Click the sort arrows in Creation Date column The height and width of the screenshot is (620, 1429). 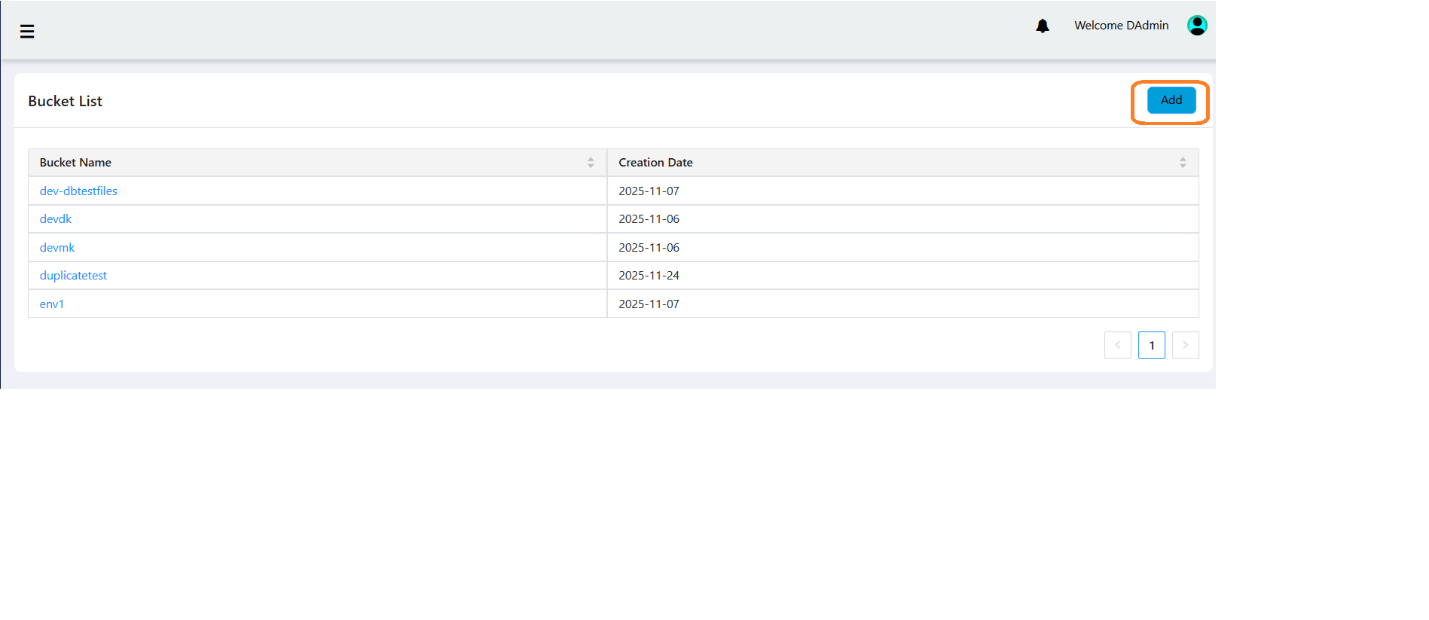[1183, 163]
